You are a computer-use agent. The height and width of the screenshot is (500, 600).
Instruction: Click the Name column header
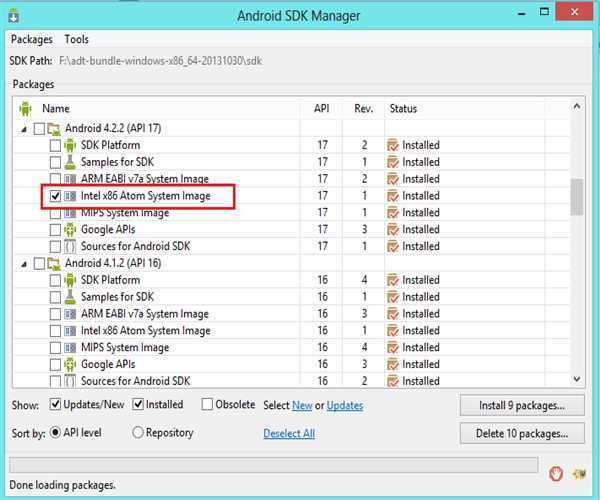click(56, 109)
